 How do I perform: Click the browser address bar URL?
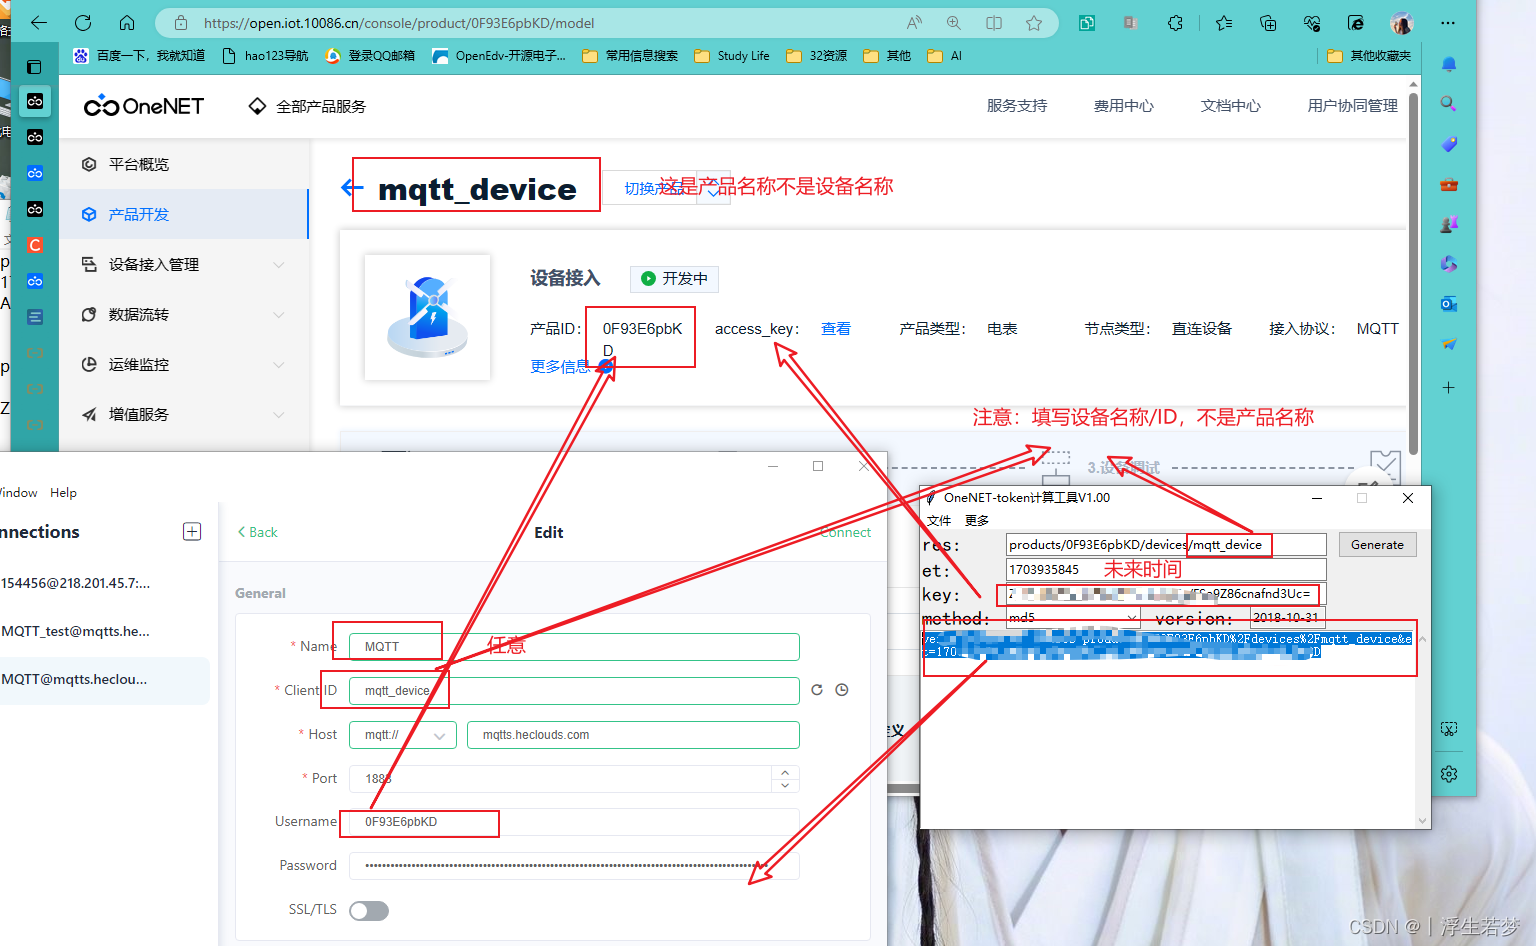pos(400,23)
